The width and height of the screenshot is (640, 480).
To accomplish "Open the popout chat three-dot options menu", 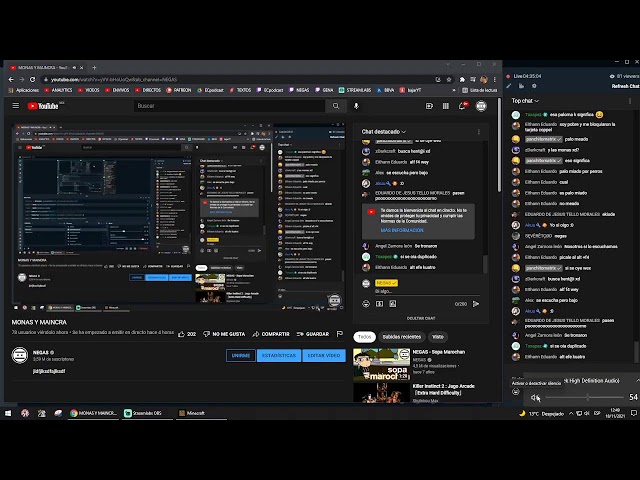I will coord(630,101).
